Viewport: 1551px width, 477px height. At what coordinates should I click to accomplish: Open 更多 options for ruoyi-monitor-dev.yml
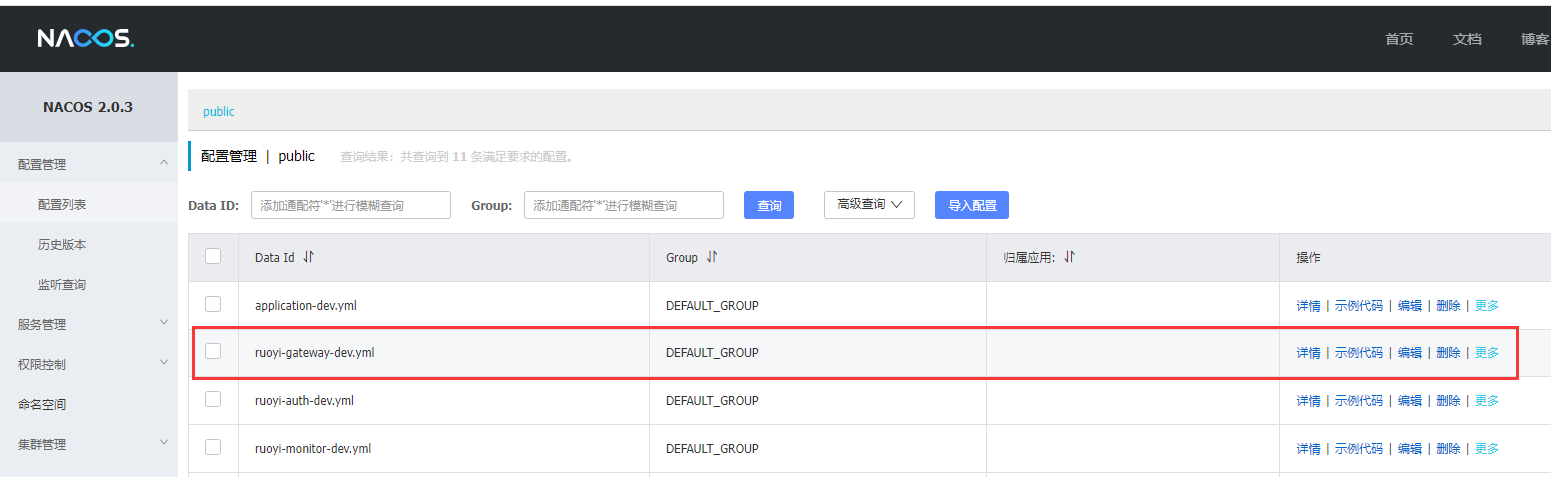(1487, 449)
